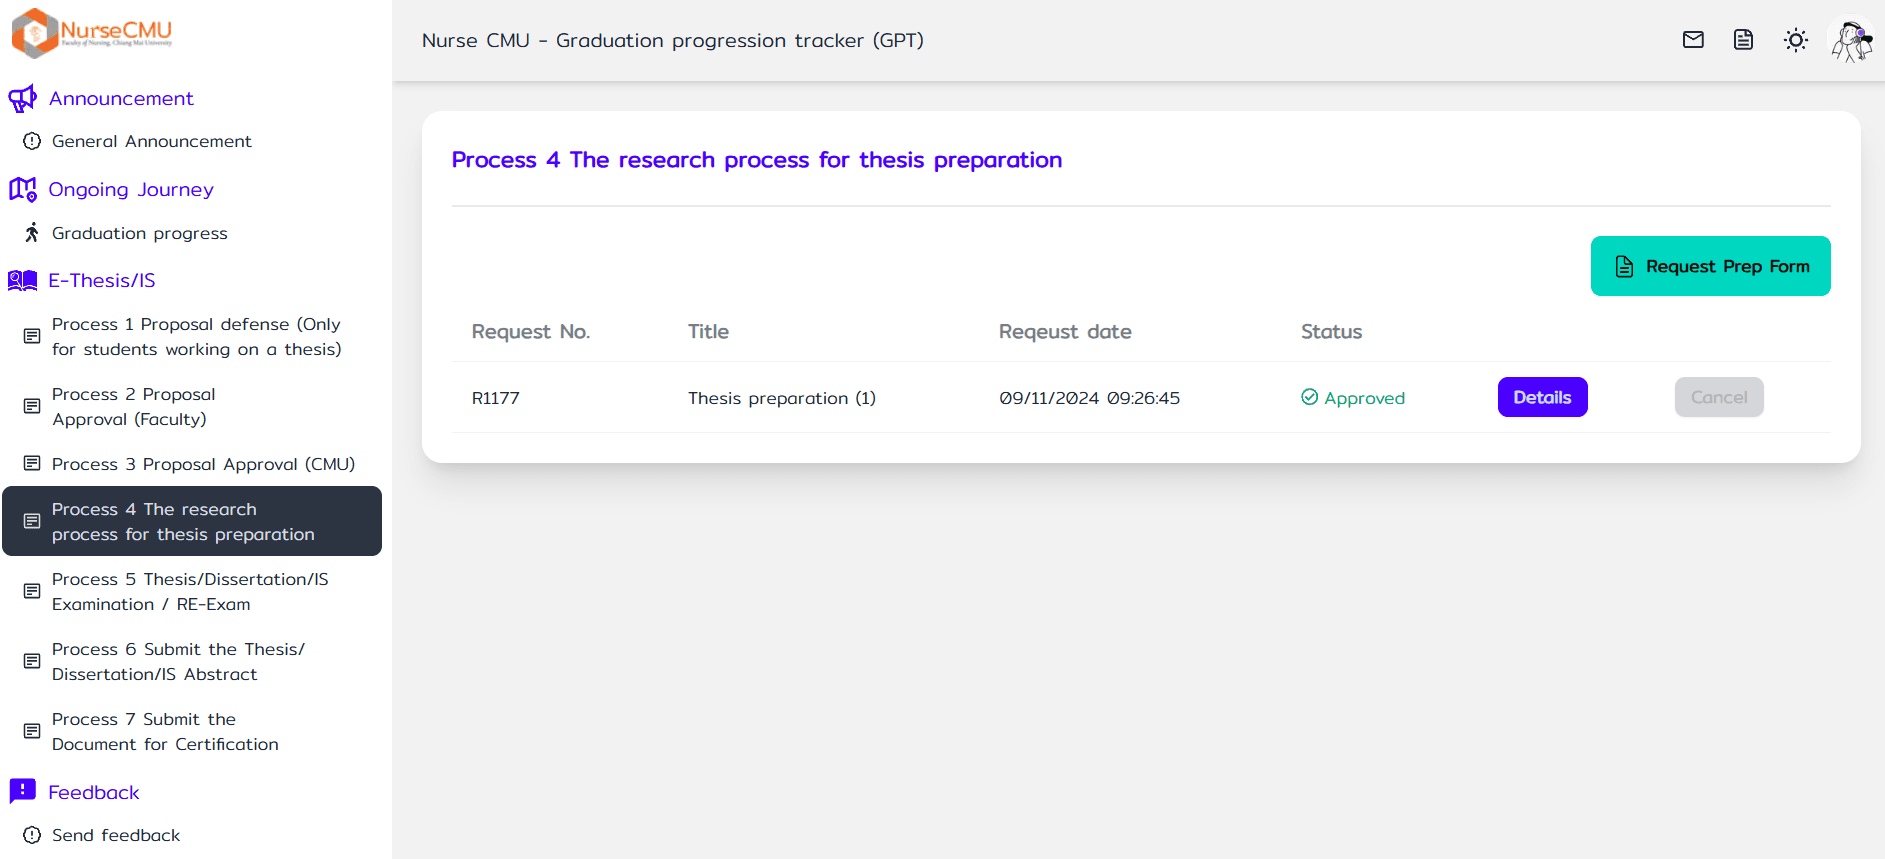Viewport: 1885px width, 859px height.
Task: Click the NurseCMU logo
Action: pos(92,33)
